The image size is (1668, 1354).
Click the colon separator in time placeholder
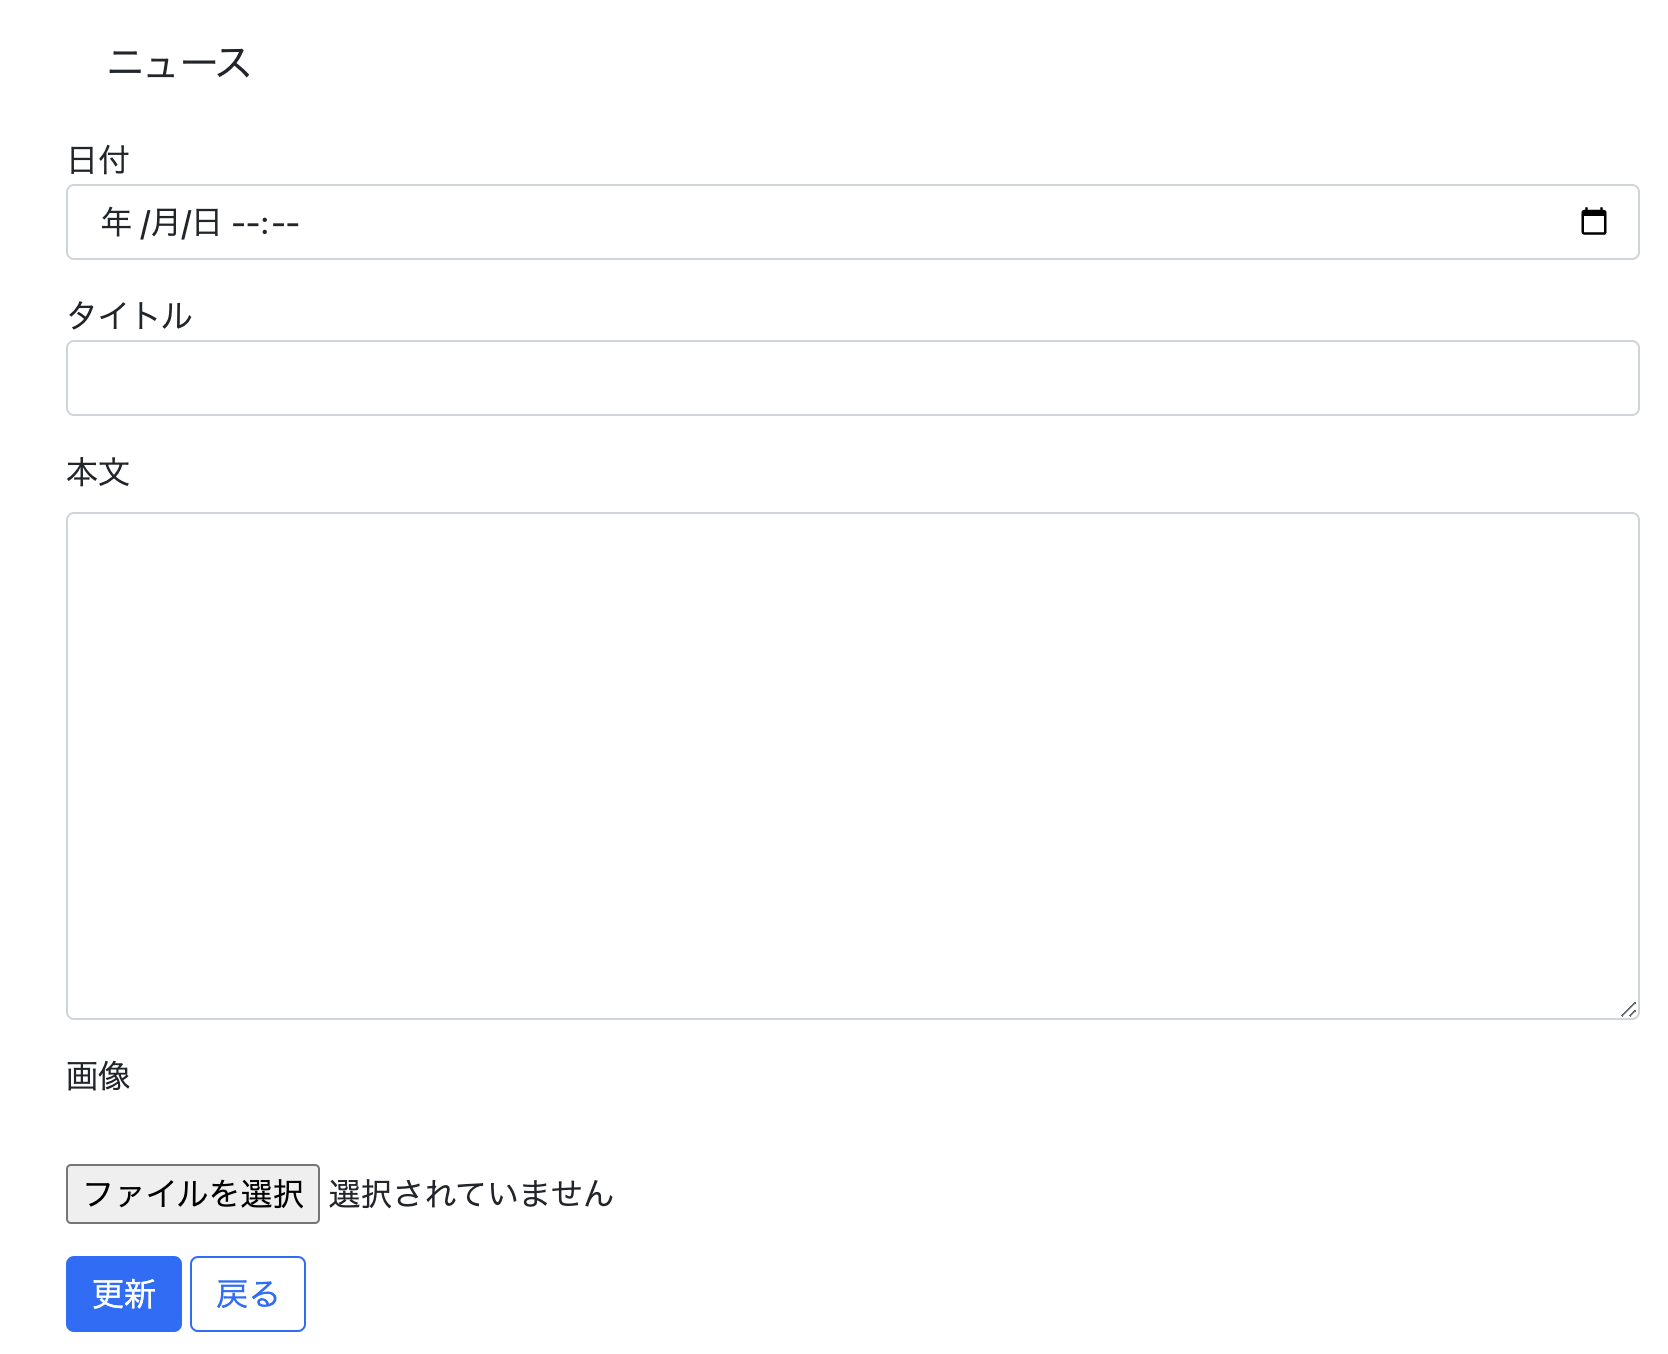pyautogui.click(x=265, y=223)
